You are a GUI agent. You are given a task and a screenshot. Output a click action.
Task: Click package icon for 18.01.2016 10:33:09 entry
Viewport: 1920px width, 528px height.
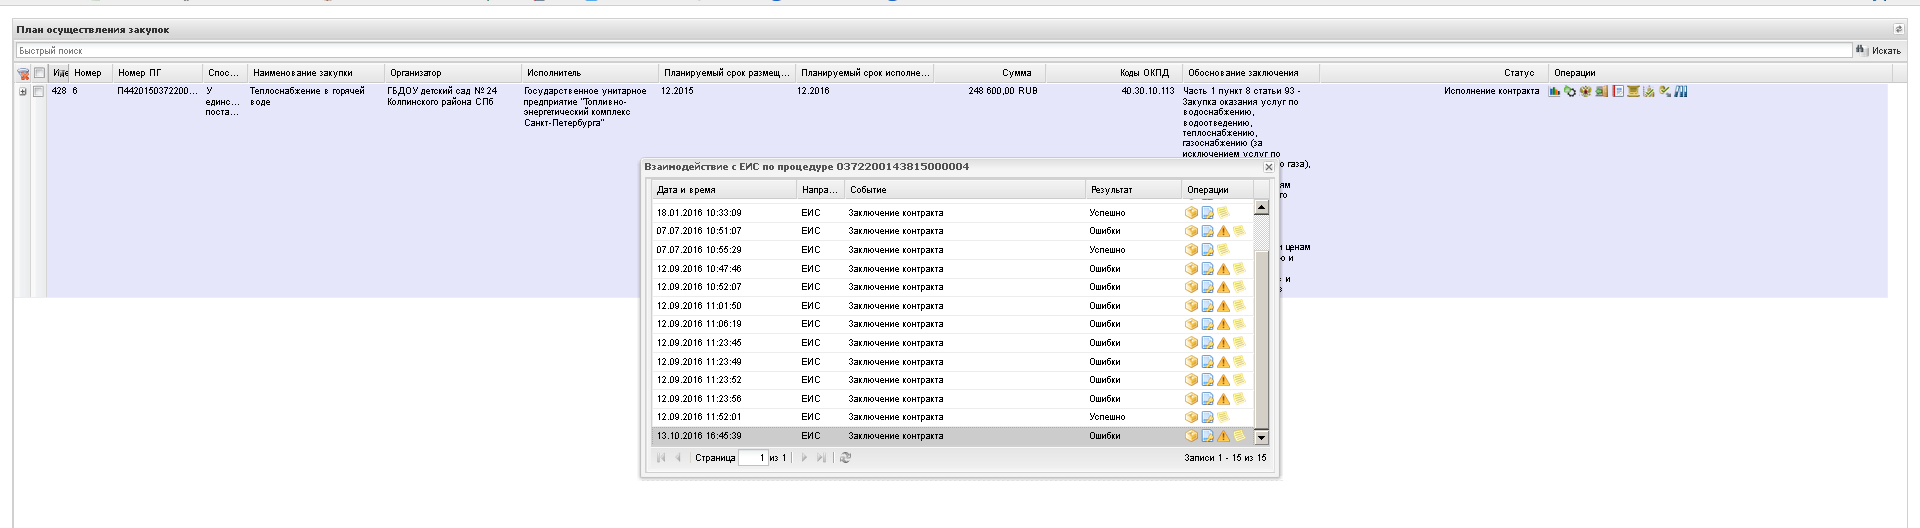coord(1191,212)
